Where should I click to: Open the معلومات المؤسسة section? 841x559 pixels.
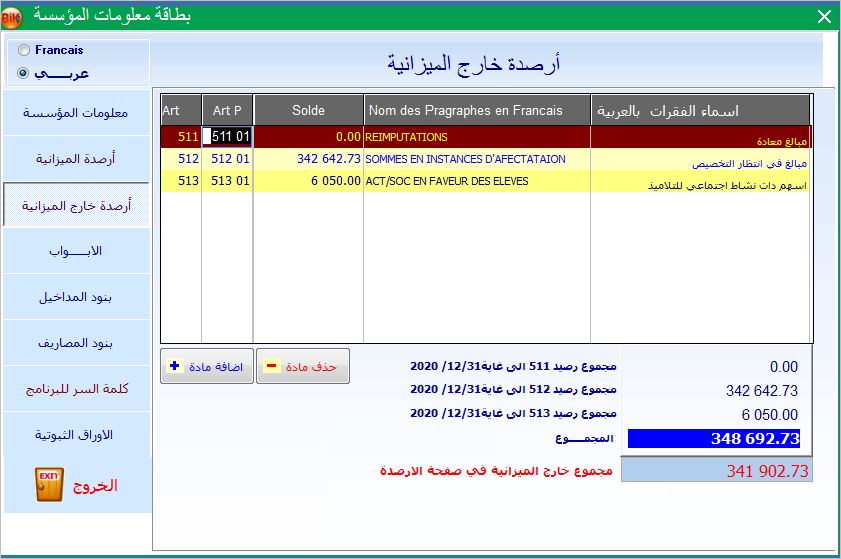click(76, 113)
